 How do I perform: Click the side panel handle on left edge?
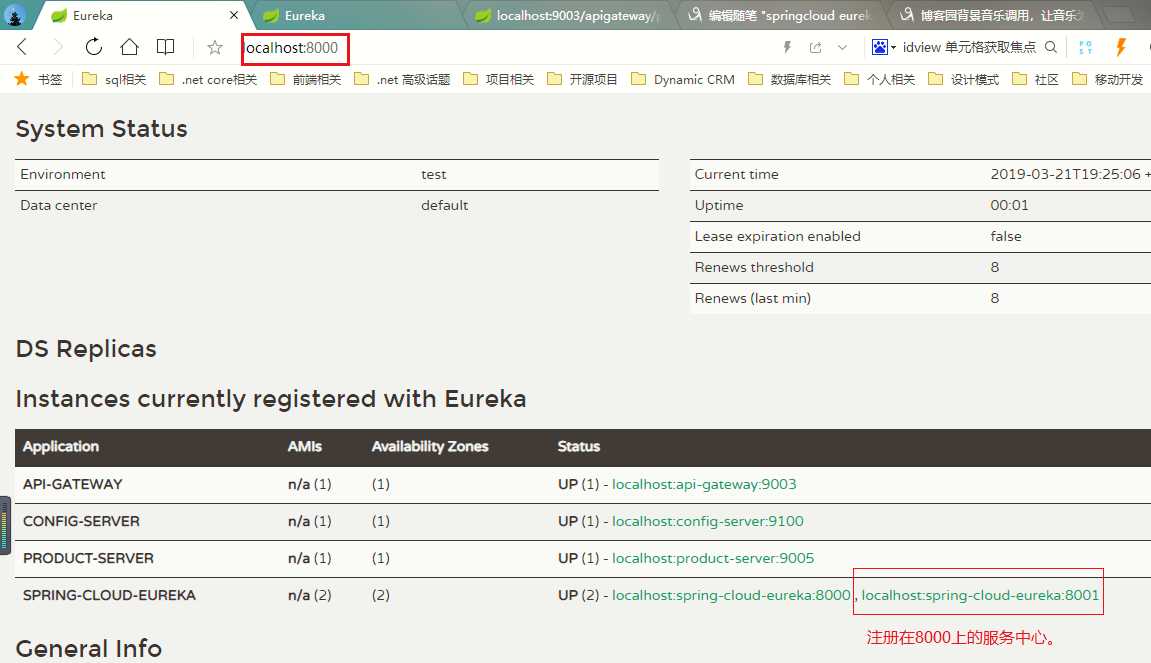(5, 526)
